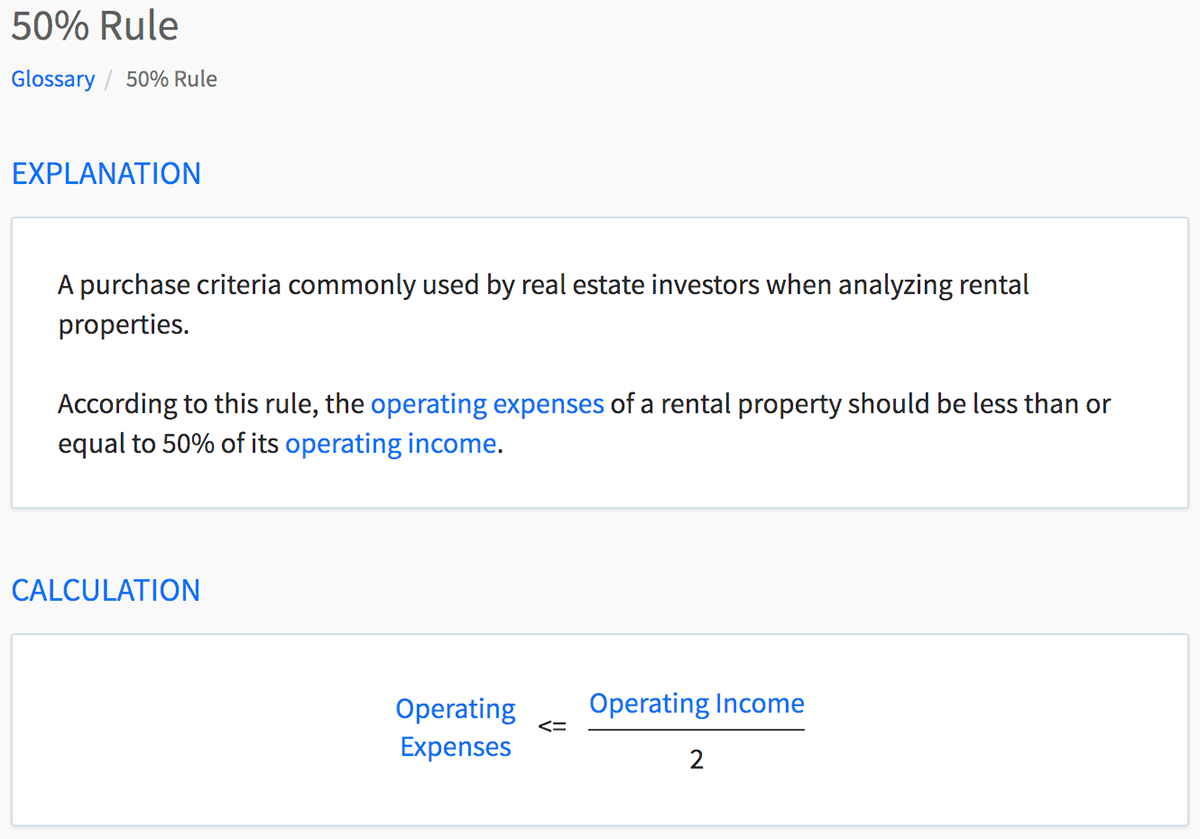Image resolution: width=1200 pixels, height=839 pixels.
Task: Click the word 'properties.' in the explanation
Action: pyautogui.click(x=123, y=325)
